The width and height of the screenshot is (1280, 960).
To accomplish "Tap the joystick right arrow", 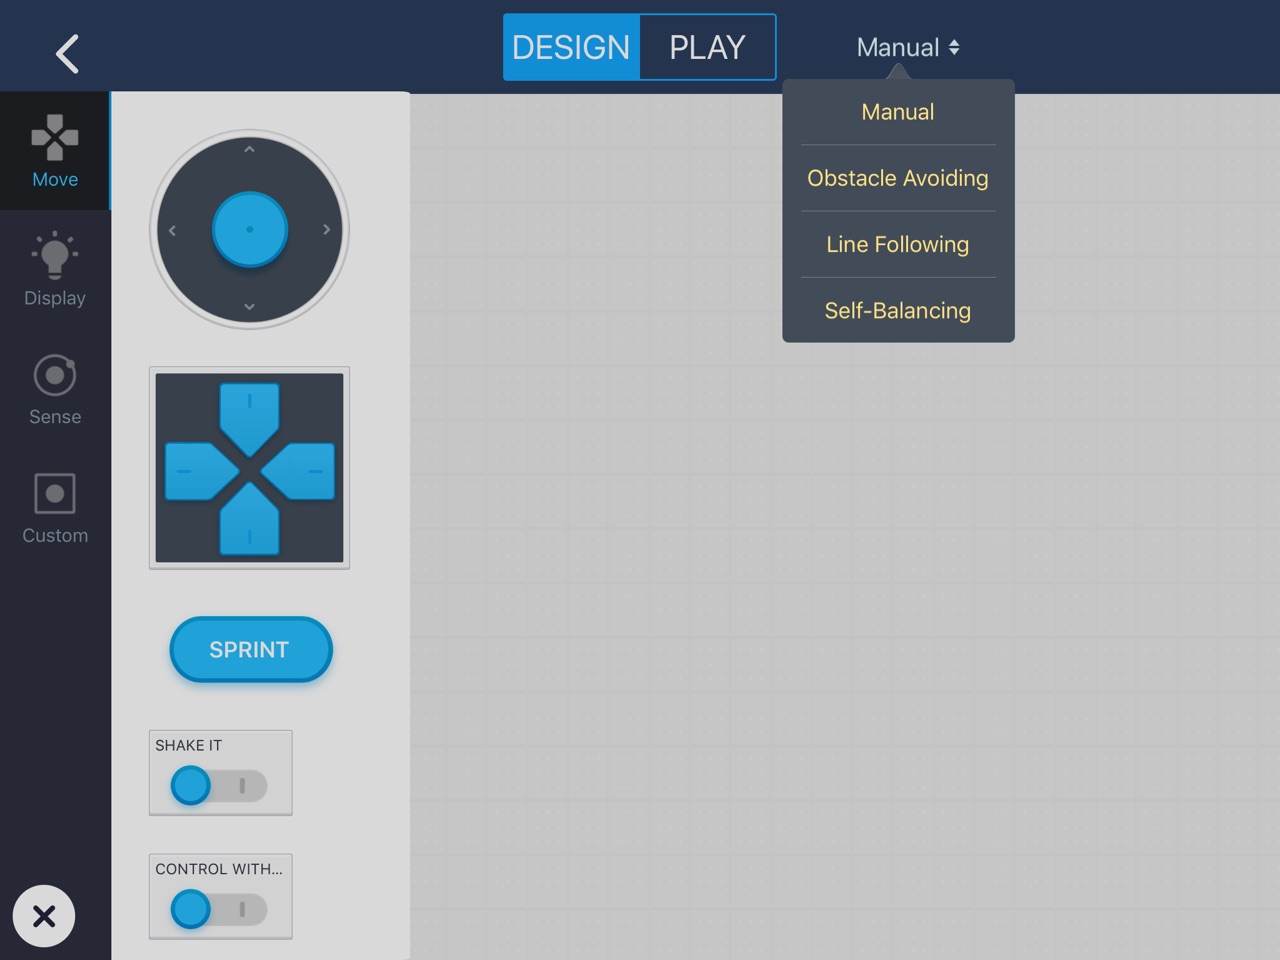I will pos(326,229).
